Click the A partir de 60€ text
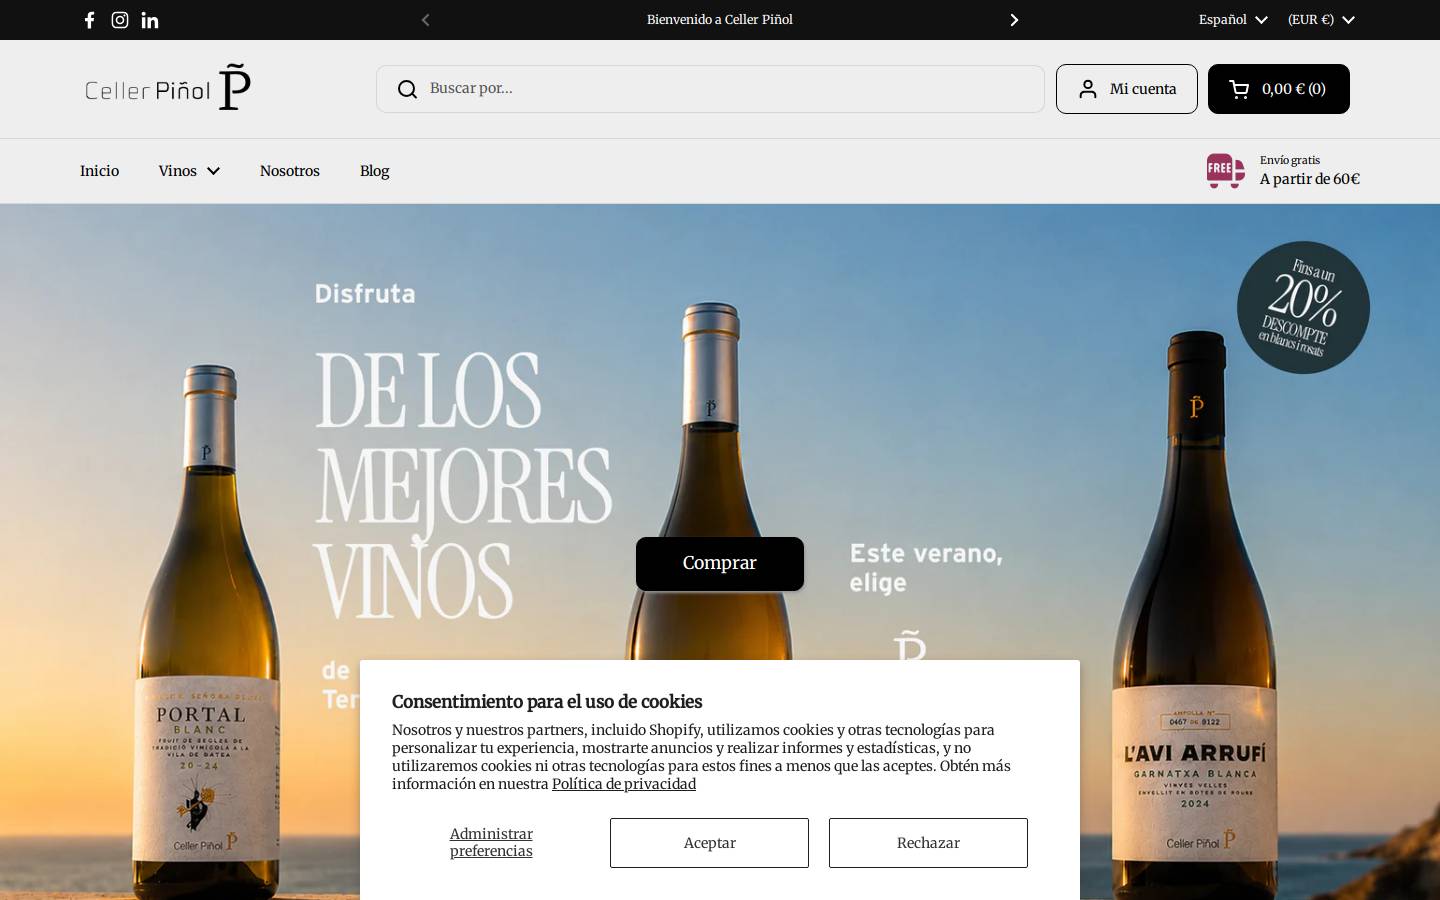This screenshot has height=900, width=1440. (1310, 179)
